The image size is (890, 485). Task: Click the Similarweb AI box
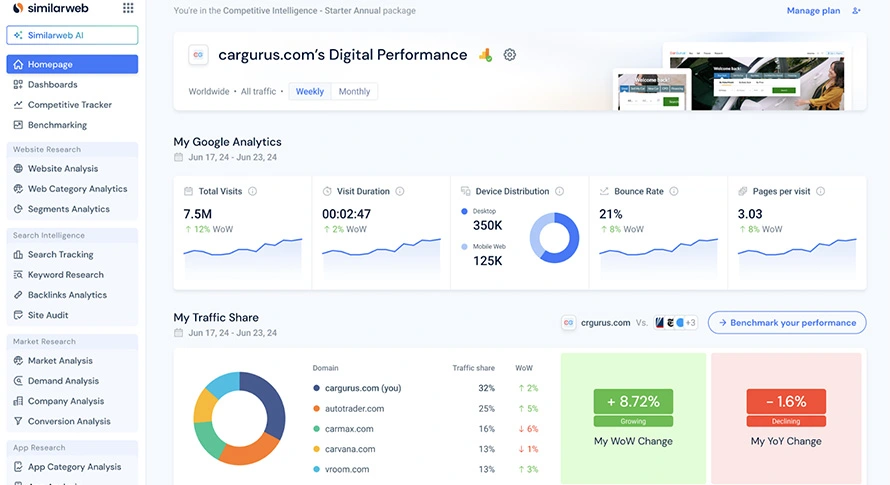(x=72, y=35)
